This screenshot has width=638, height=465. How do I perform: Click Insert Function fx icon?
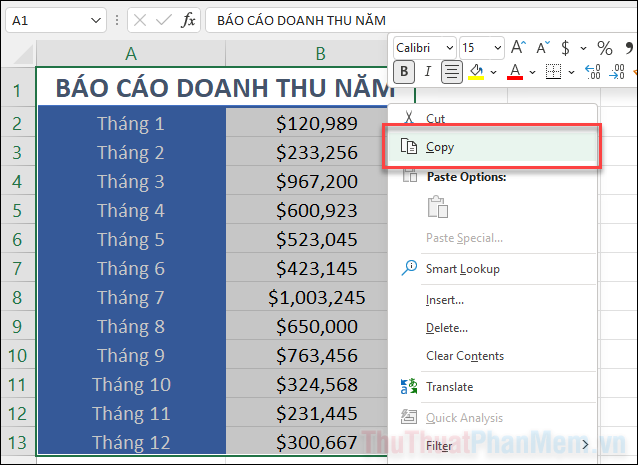coord(188,20)
